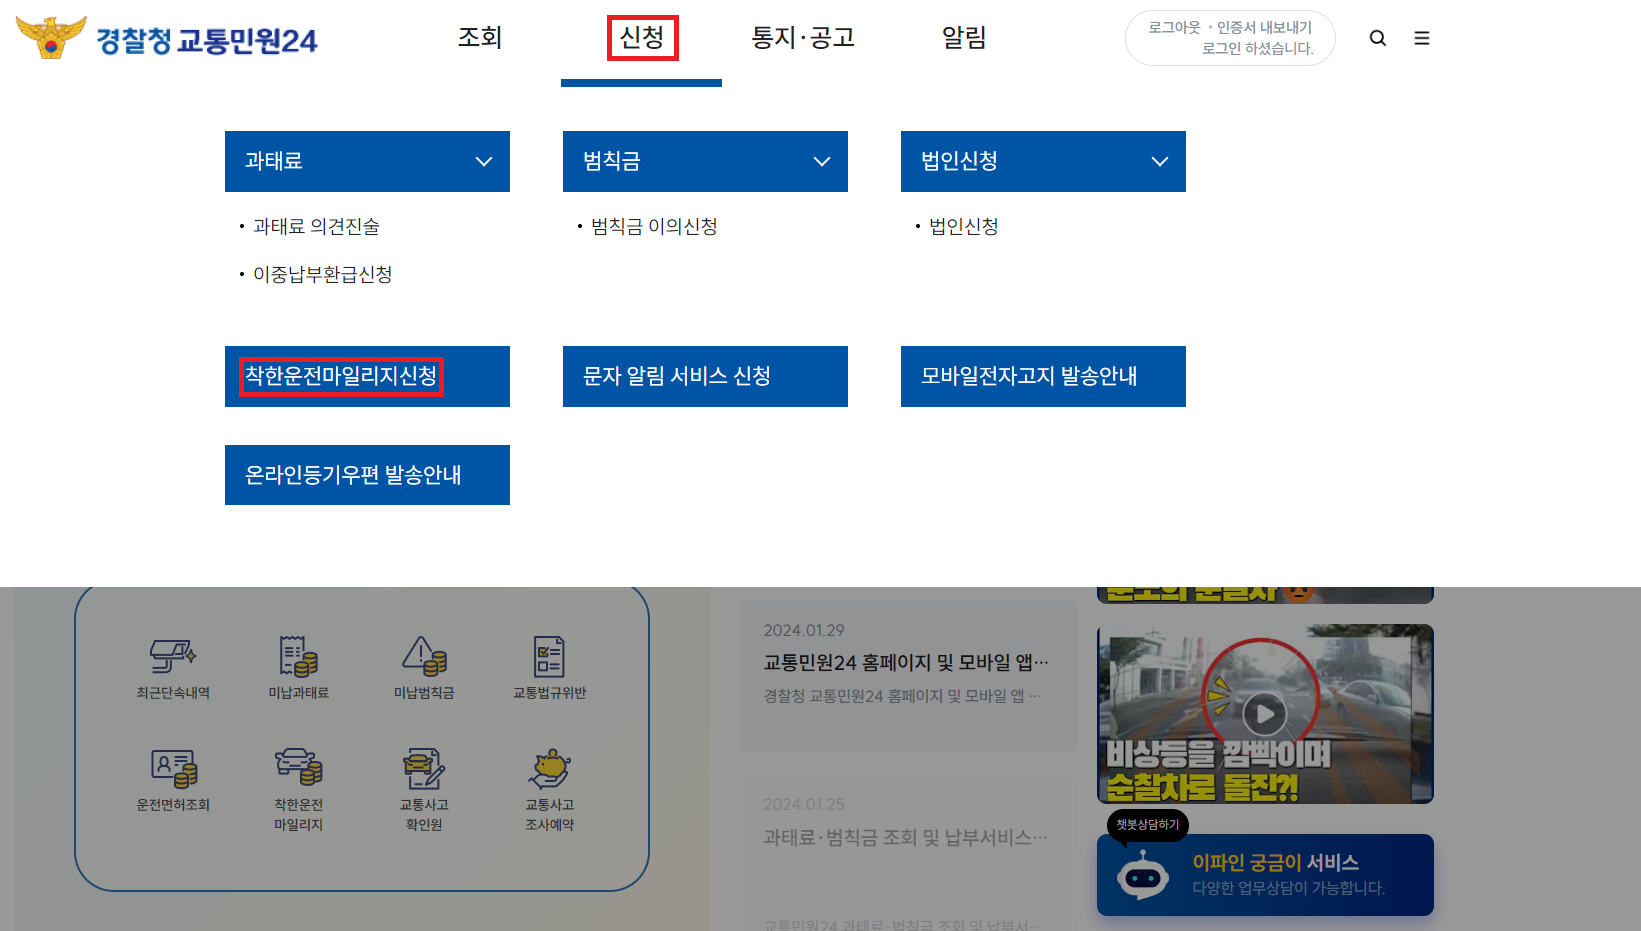Open 미납범칙금 warning icon
This screenshot has width=1641, height=931.
click(424, 657)
